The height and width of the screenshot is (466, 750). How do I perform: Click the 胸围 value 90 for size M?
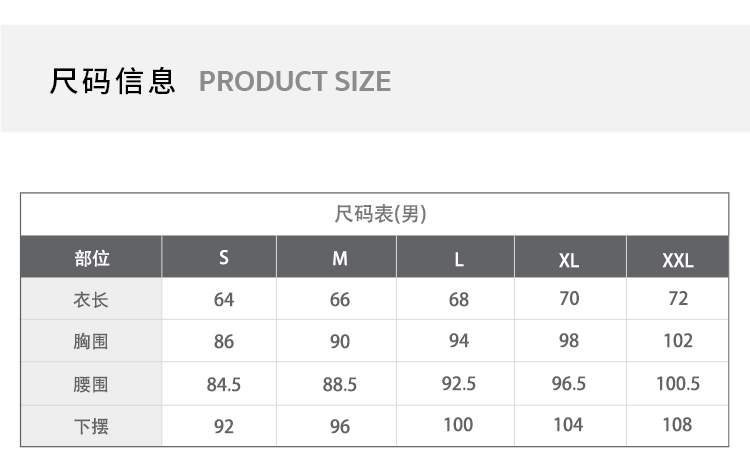coord(340,342)
